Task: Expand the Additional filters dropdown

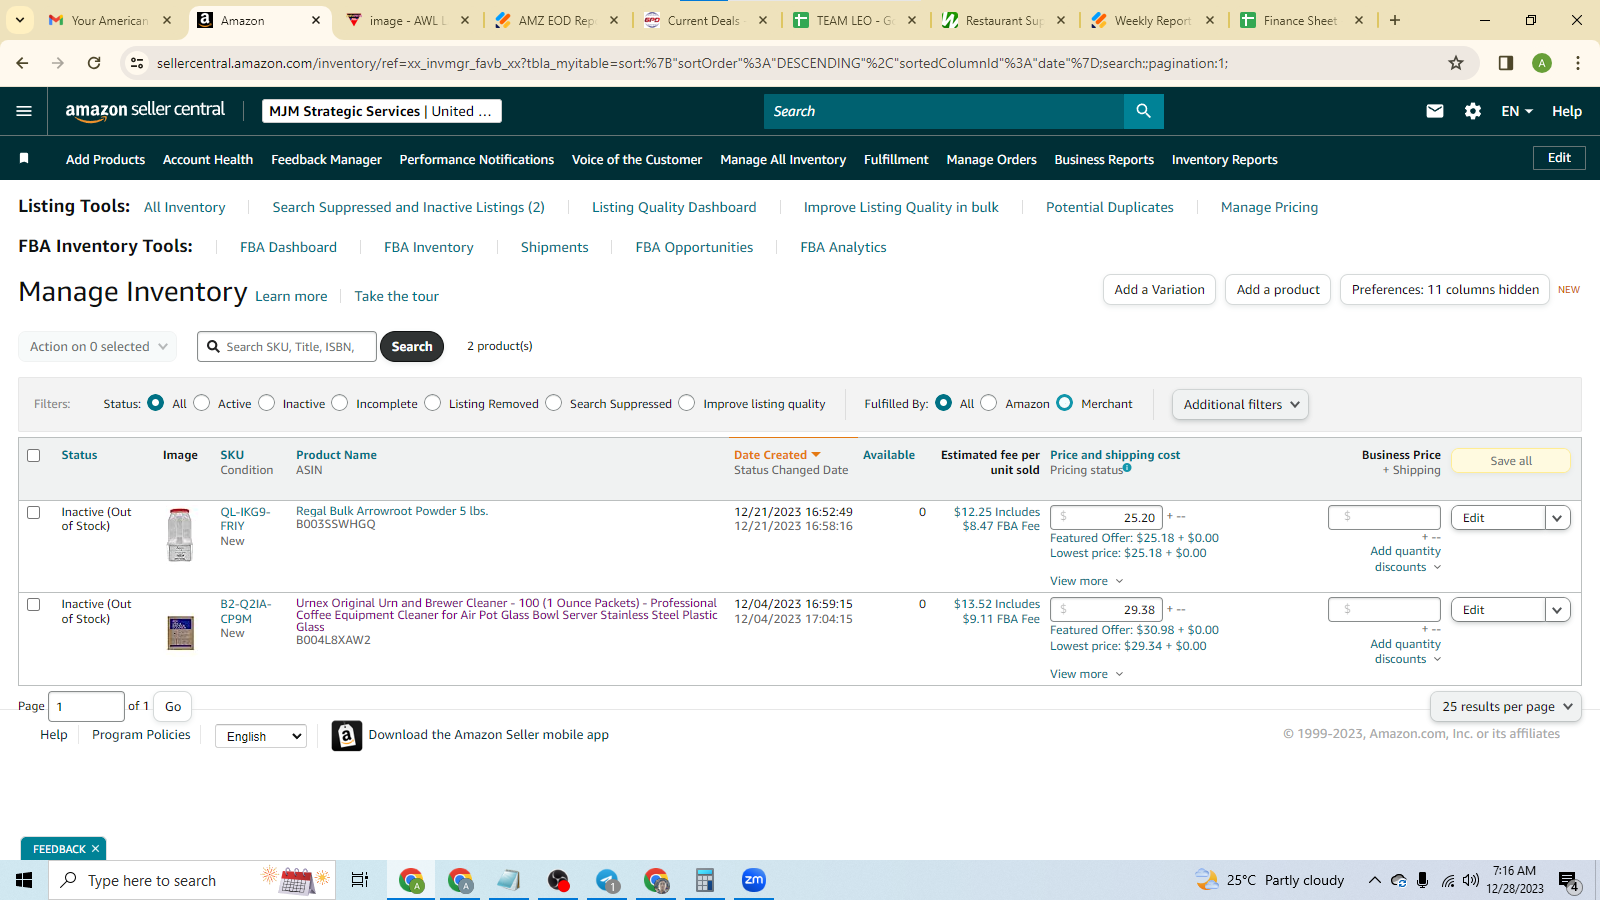Action: pyautogui.click(x=1240, y=404)
